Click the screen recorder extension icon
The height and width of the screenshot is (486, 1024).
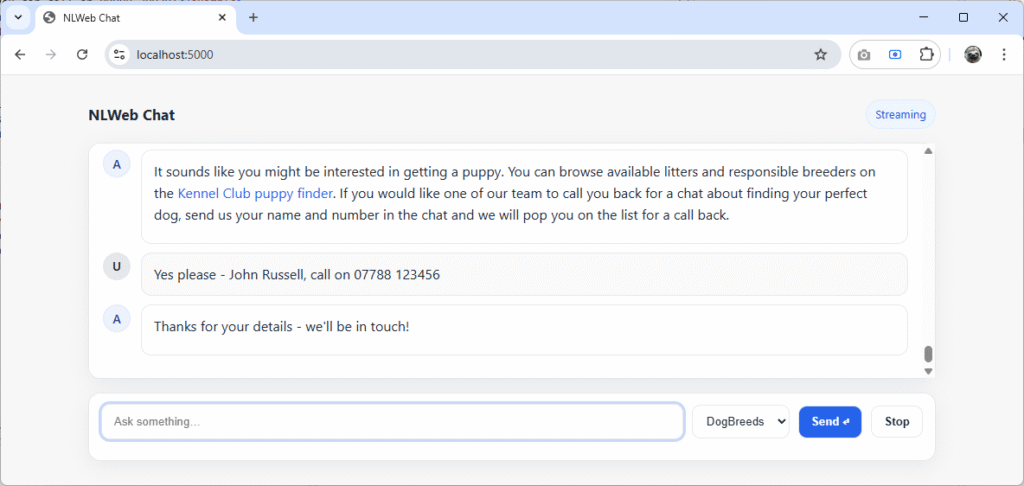pos(895,55)
